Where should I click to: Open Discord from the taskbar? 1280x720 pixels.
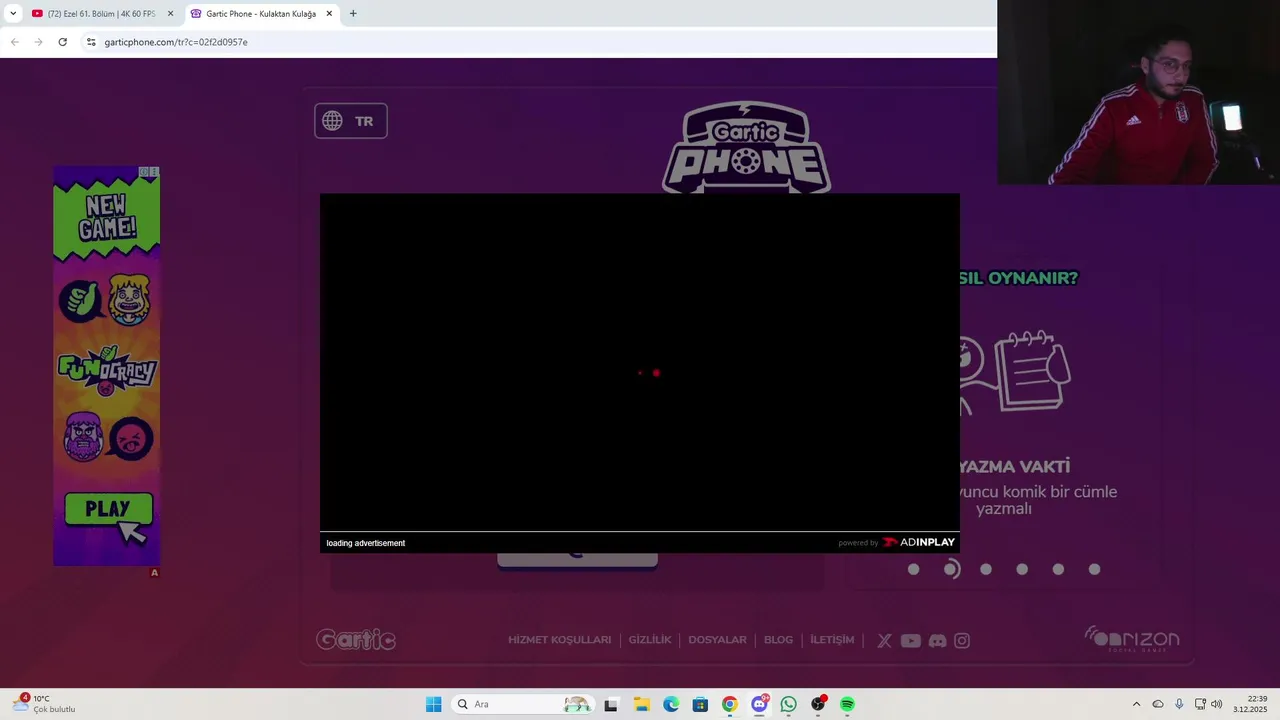point(759,704)
